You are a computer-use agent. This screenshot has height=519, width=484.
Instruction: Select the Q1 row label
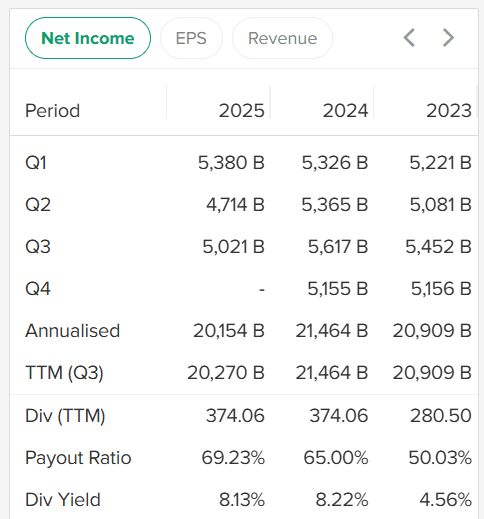coord(36,163)
